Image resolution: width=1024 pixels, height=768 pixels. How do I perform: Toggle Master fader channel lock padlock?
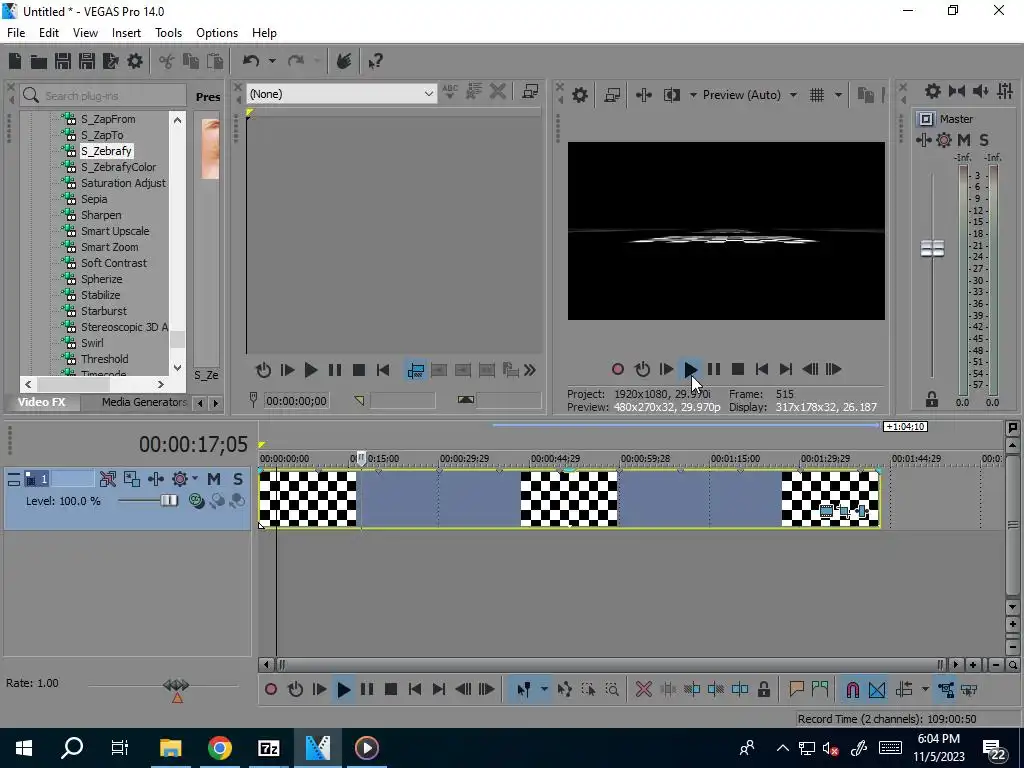[932, 399]
